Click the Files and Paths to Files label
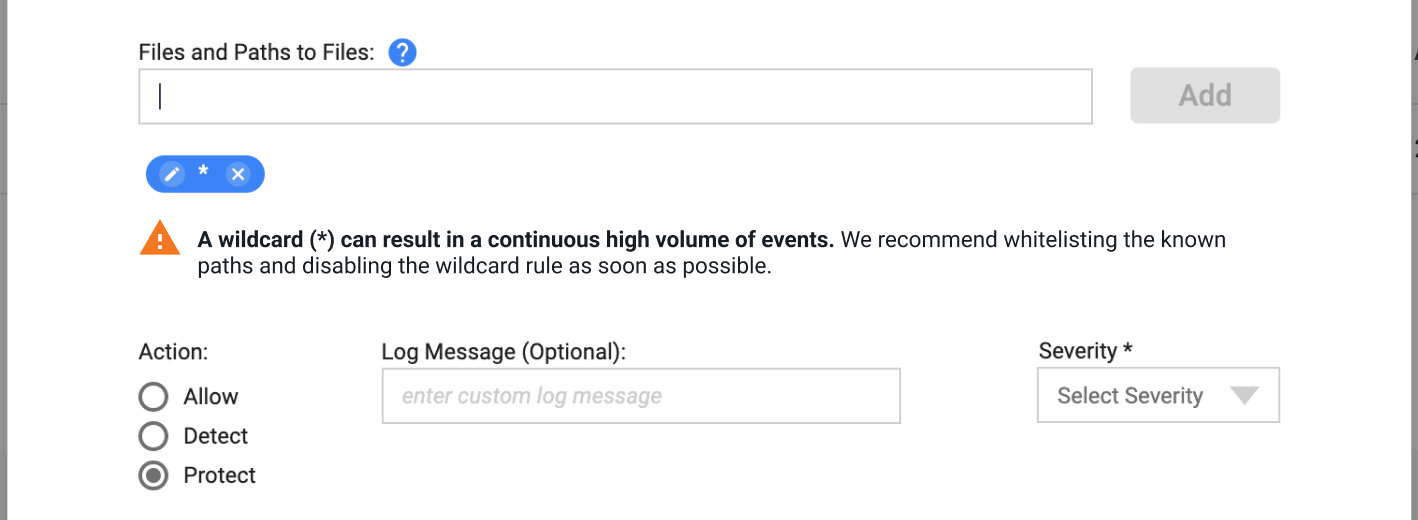 pyautogui.click(x=257, y=52)
